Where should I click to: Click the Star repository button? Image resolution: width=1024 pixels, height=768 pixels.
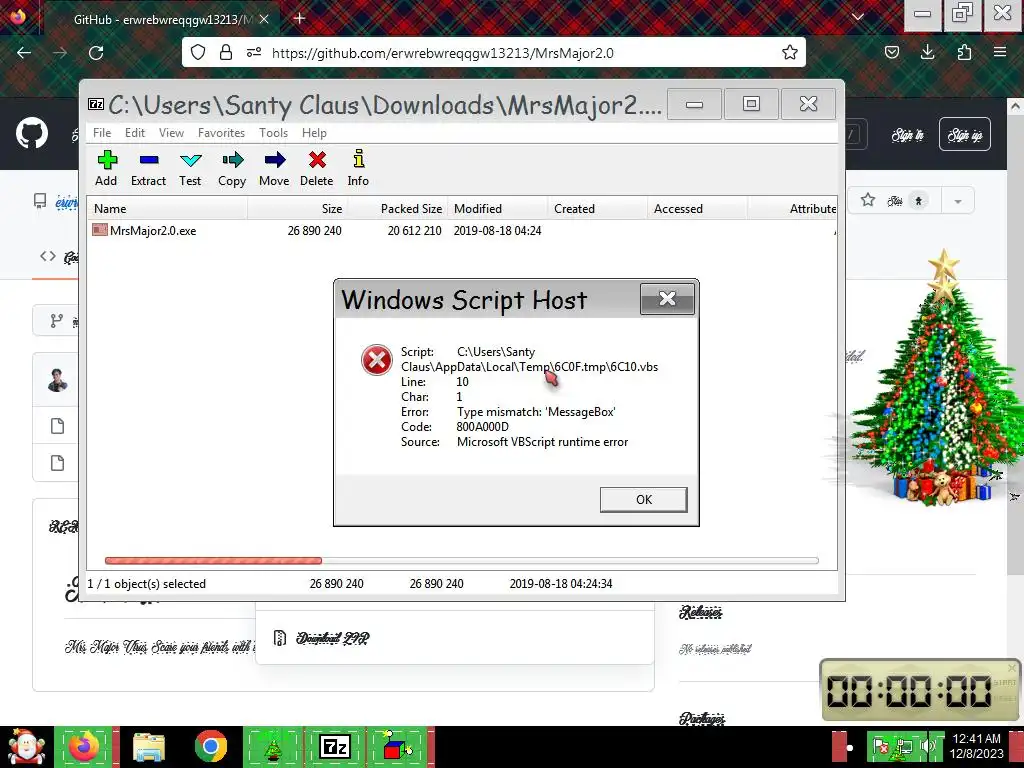coord(893,200)
